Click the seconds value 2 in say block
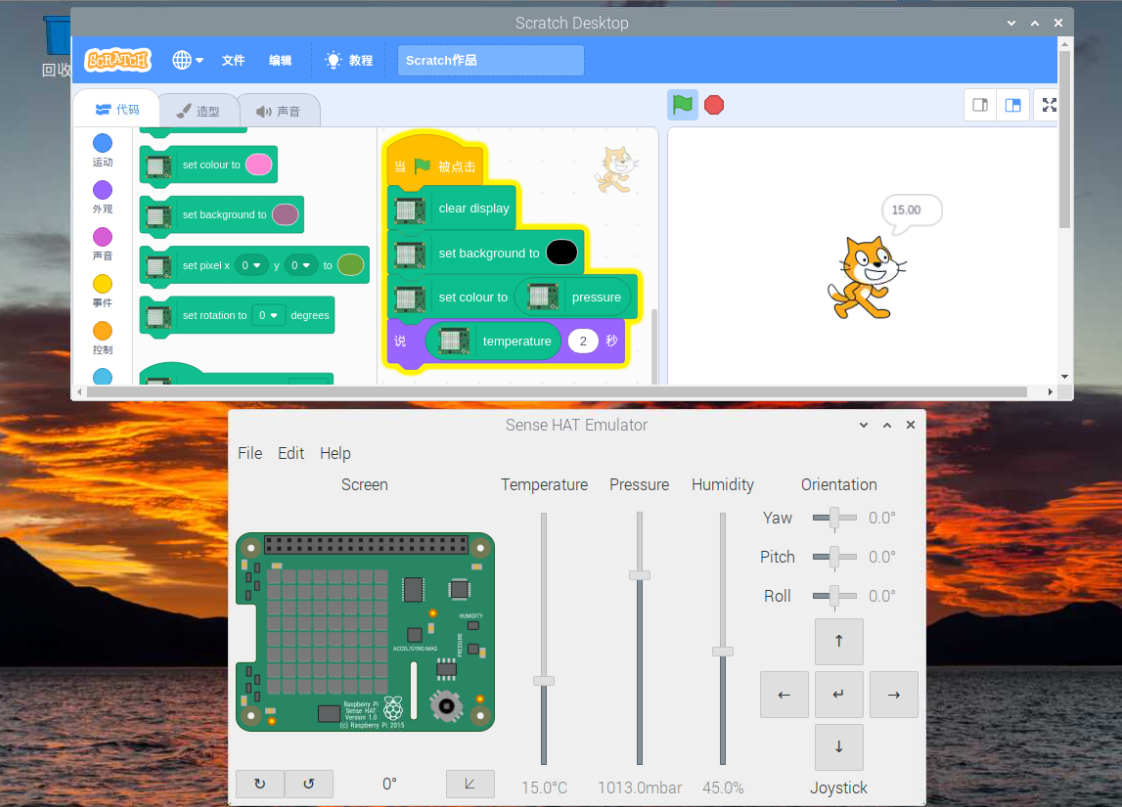Viewport: 1122px width, 807px height. coord(583,341)
